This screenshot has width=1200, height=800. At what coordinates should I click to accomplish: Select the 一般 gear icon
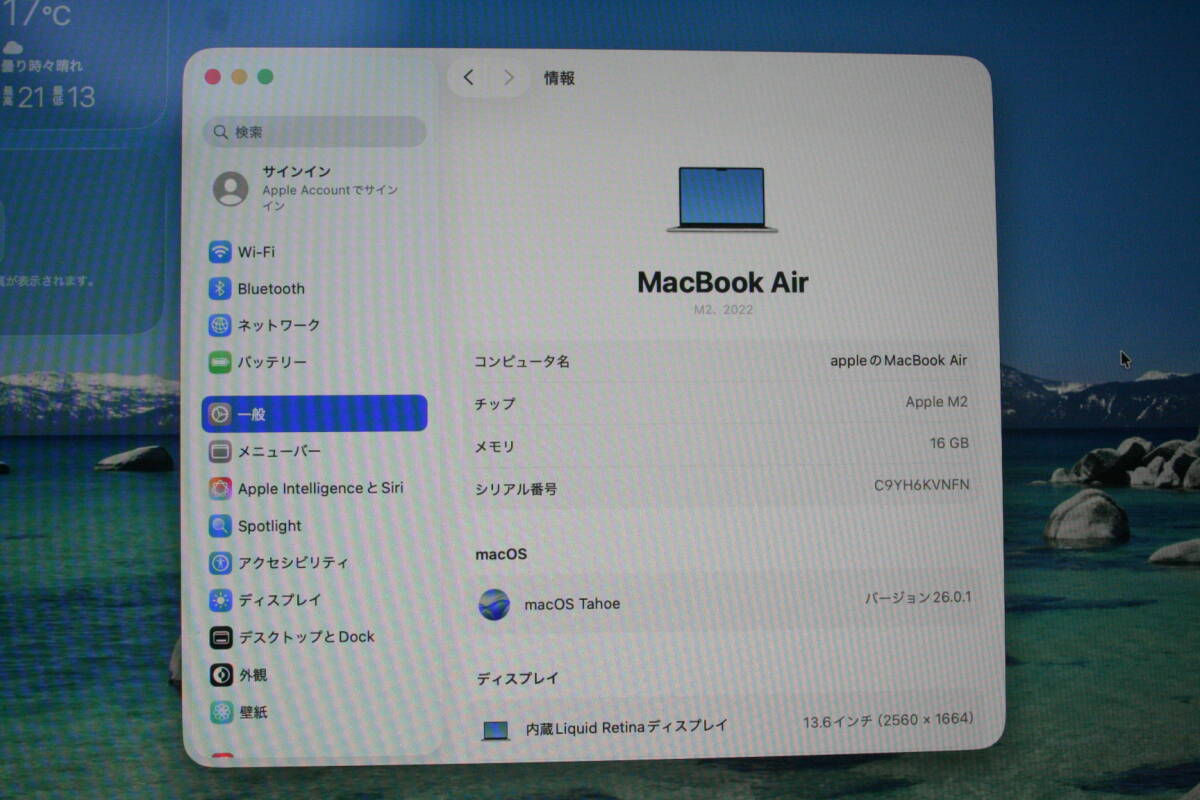[220, 414]
